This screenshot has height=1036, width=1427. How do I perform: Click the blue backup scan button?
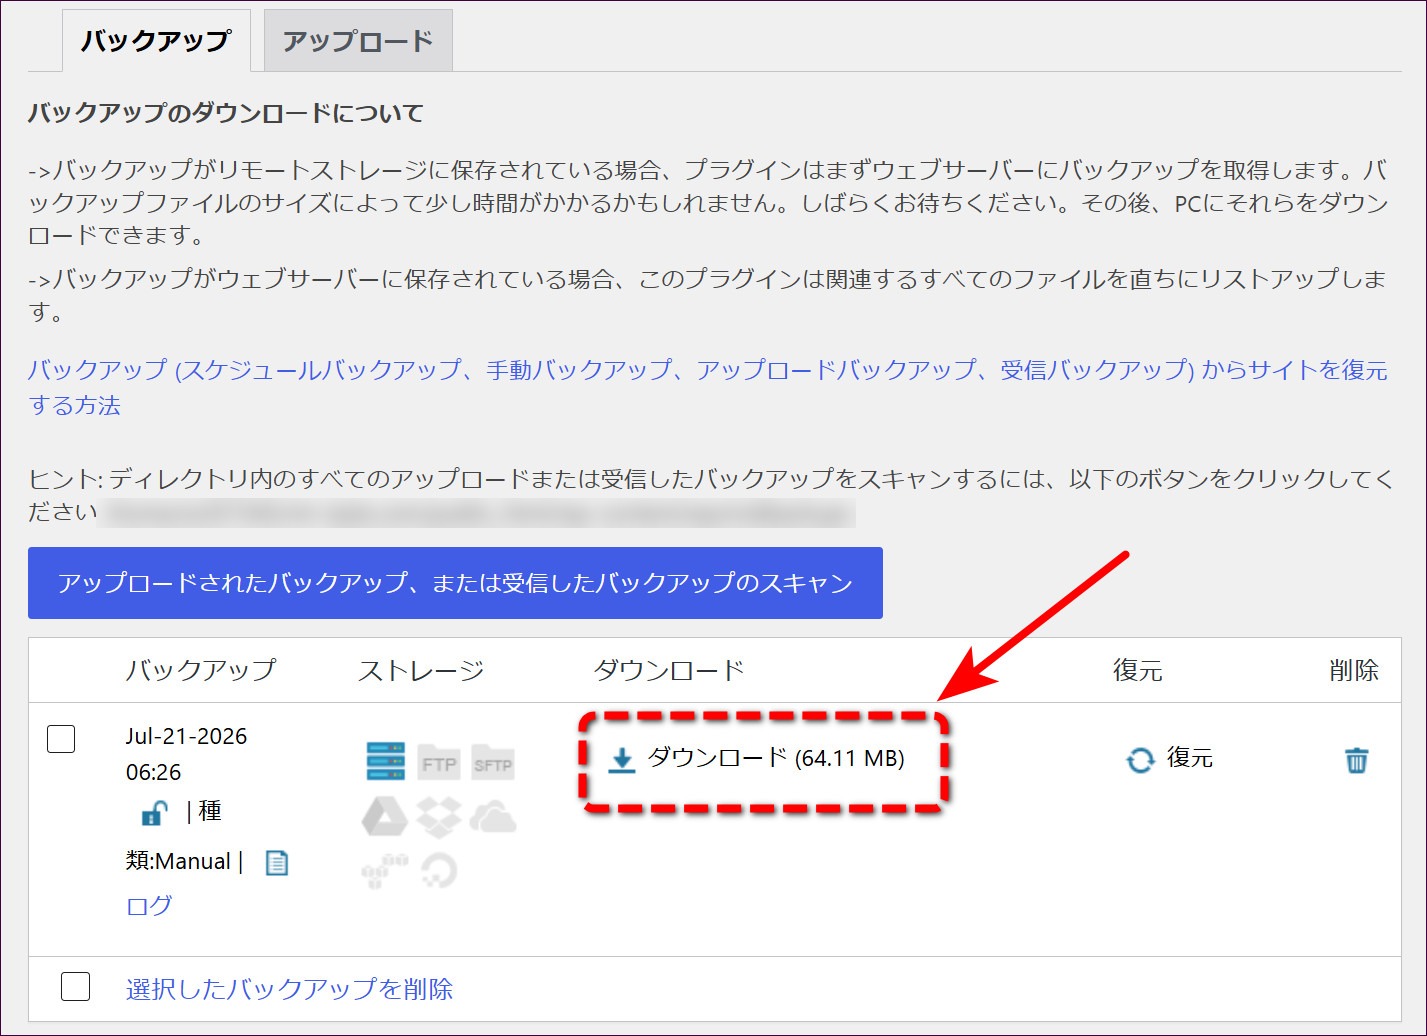(455, 583)
